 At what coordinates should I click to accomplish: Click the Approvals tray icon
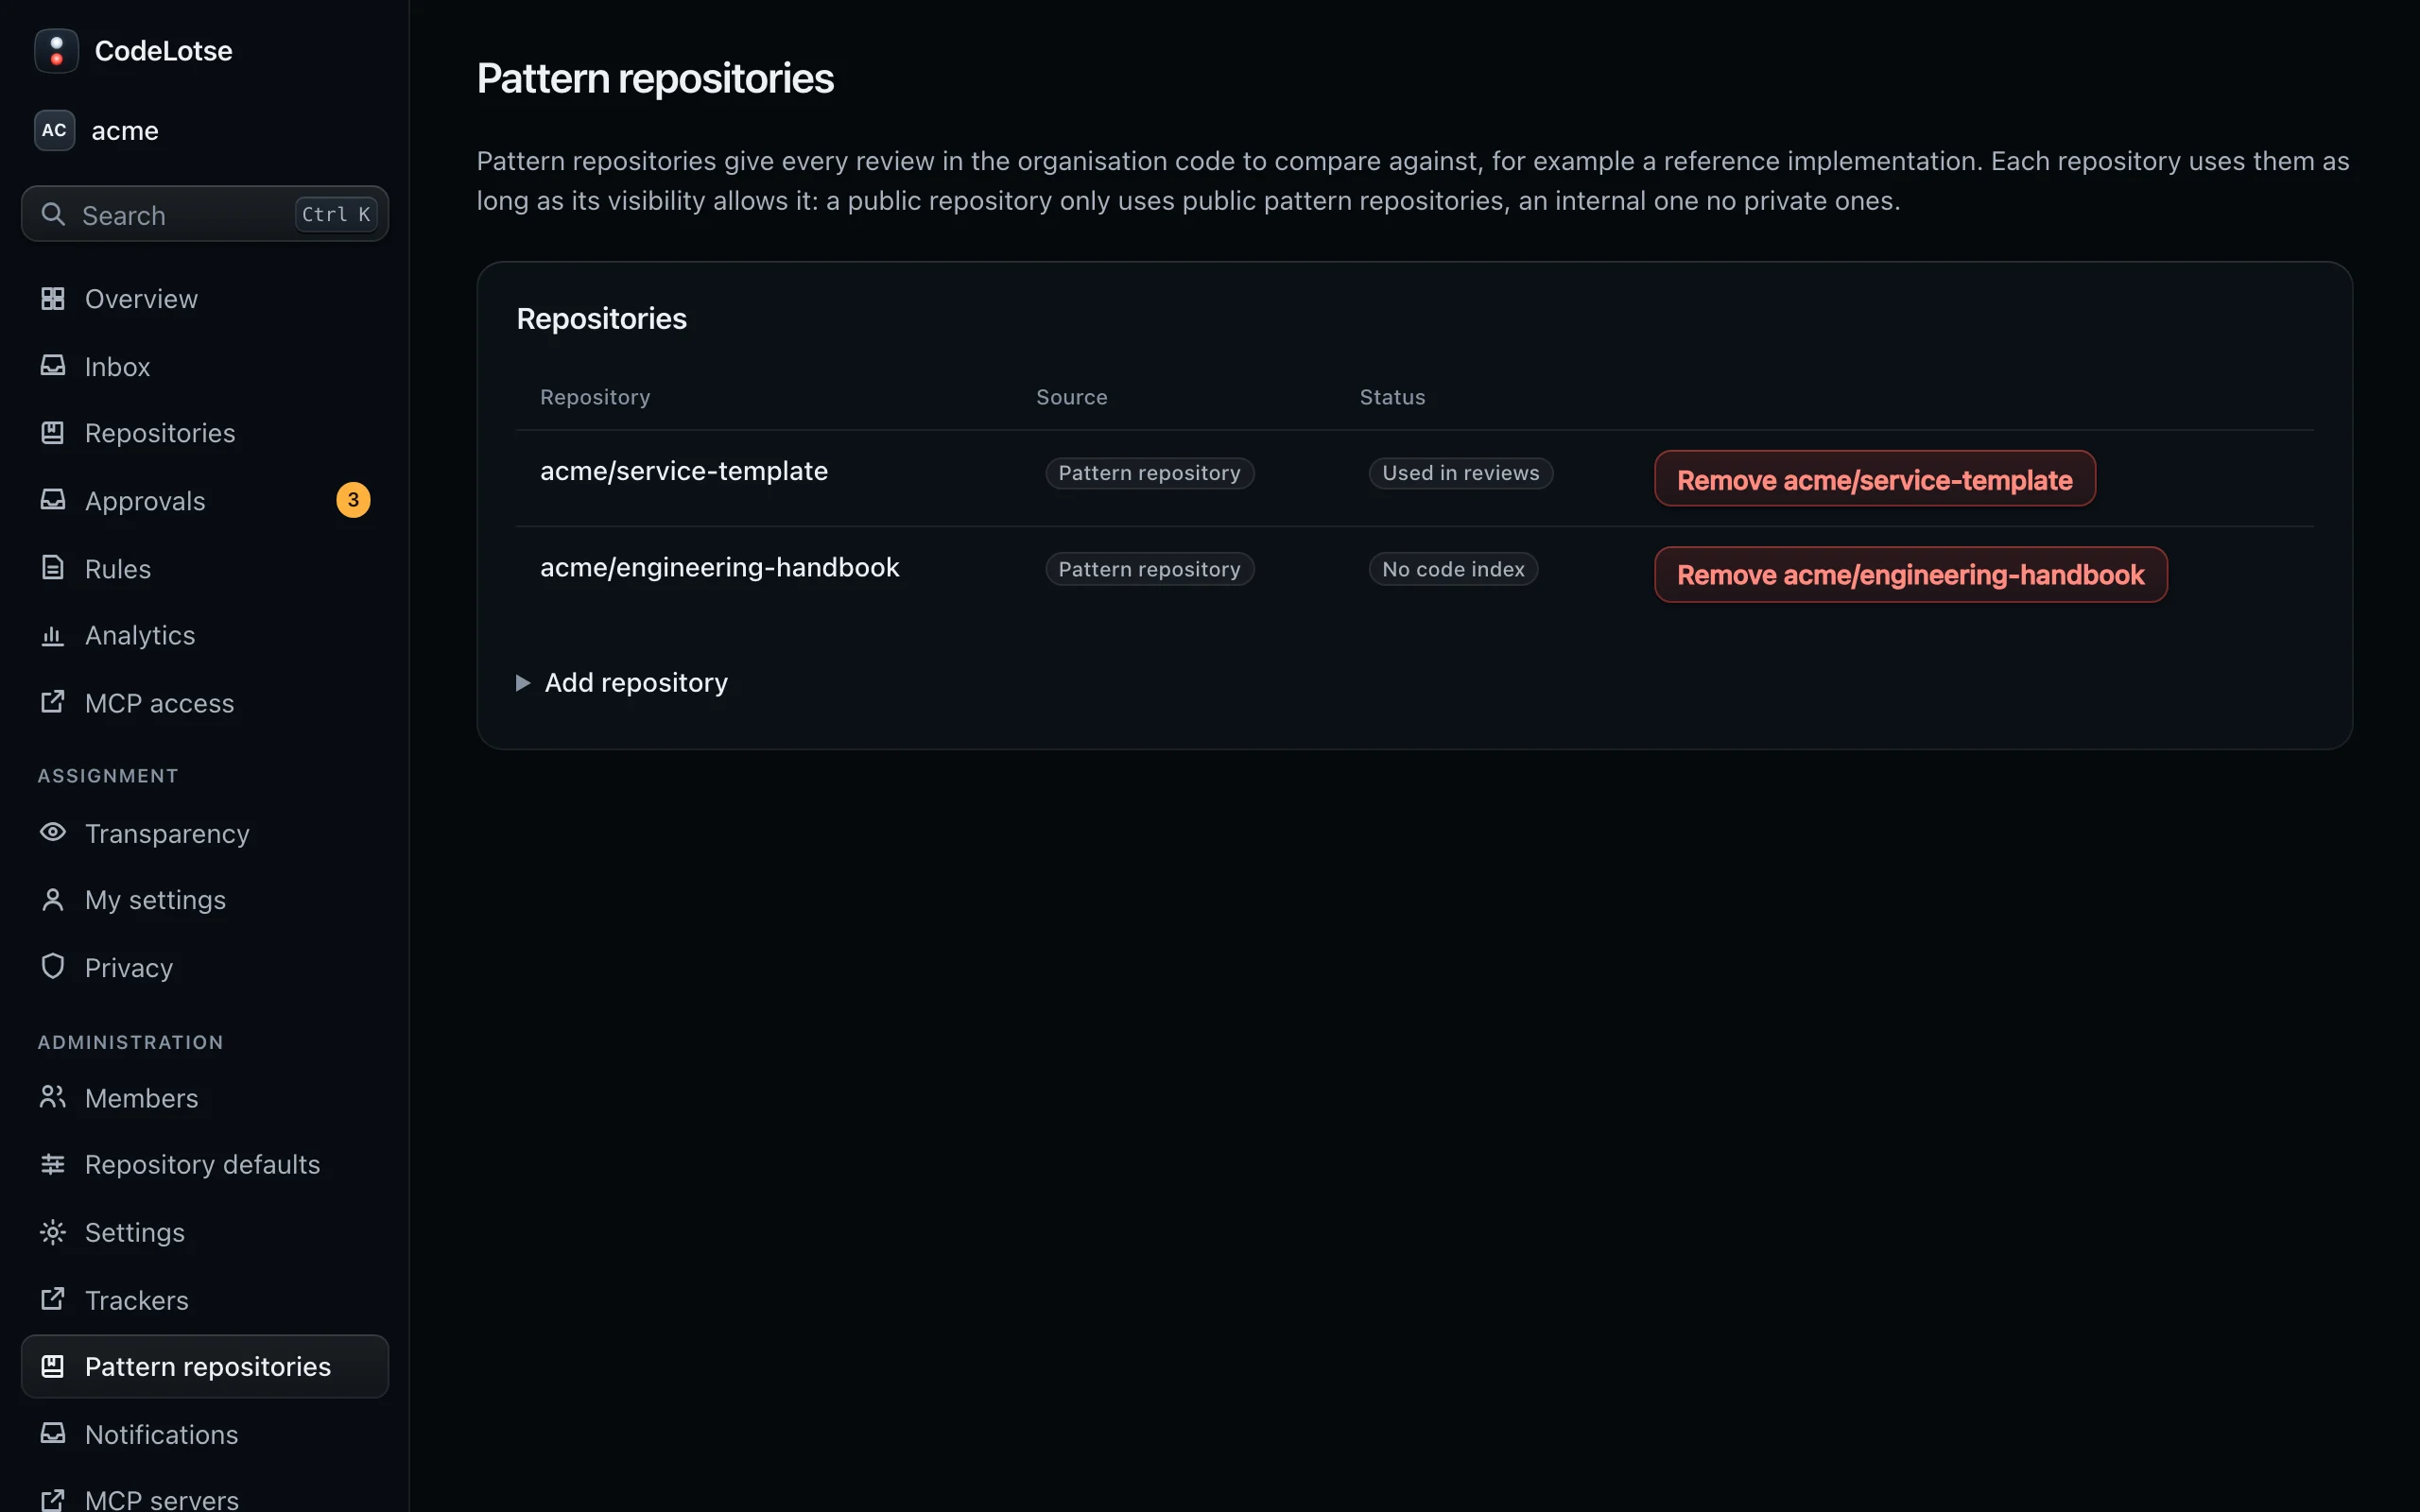pos(53,500)
